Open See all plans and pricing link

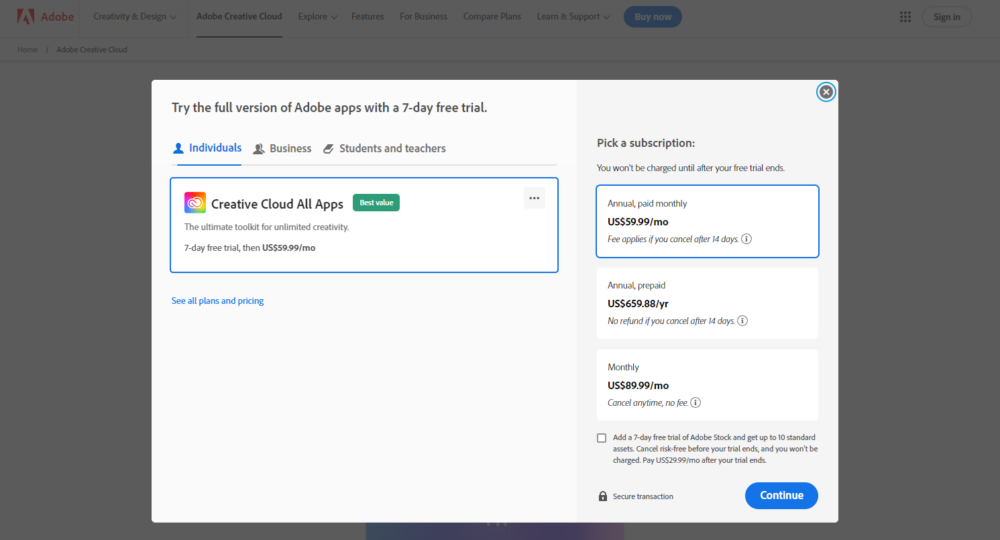[217, 301]
